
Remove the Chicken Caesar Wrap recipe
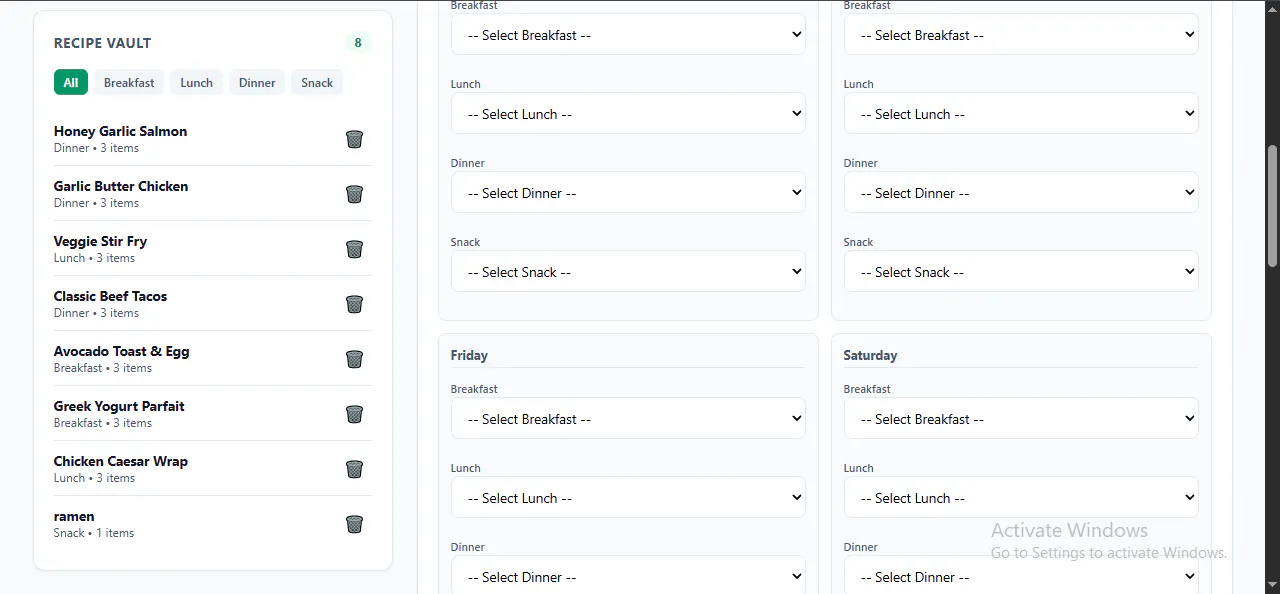pyautogui.click(x=354, y=469)
